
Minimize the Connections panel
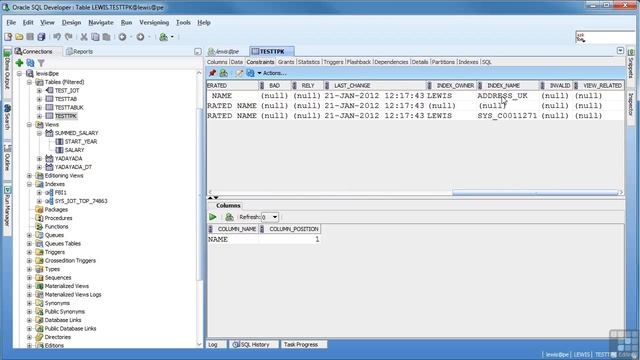click(x=198, y=52)
